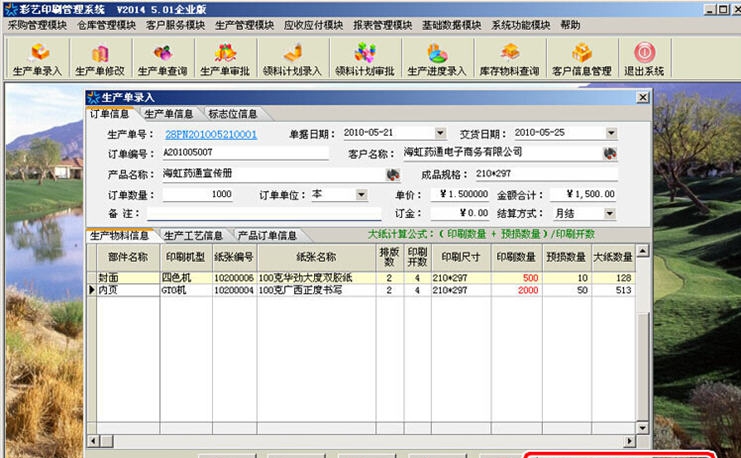Screen dimensions: 741x458
Task: Click 部件名称 column header
Action: 128,257
